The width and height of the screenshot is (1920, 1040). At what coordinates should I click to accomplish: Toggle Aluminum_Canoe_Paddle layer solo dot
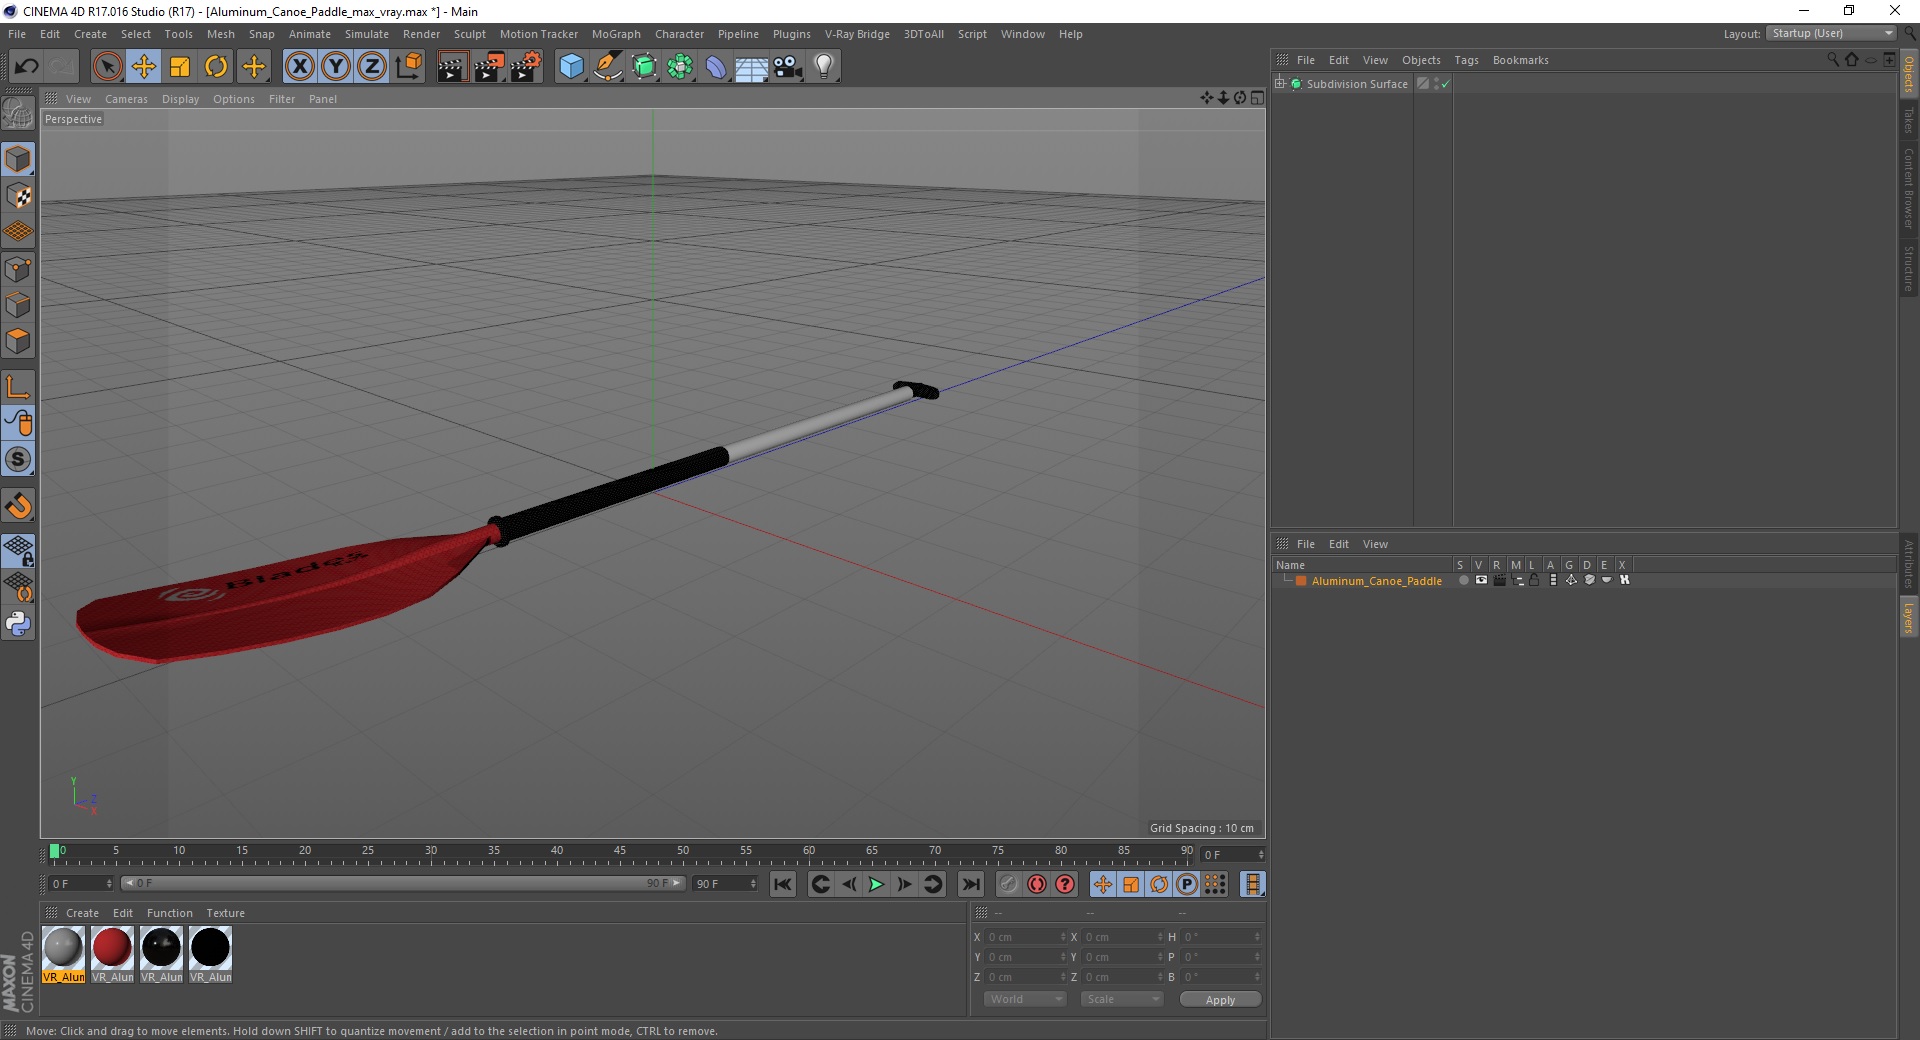1463,580
